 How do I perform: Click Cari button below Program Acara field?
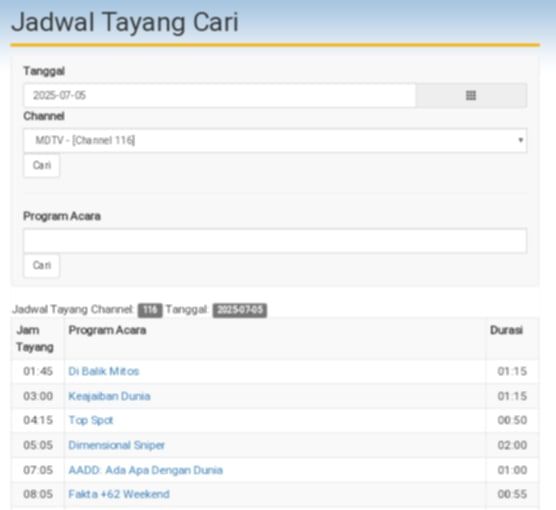coord(41,265)
